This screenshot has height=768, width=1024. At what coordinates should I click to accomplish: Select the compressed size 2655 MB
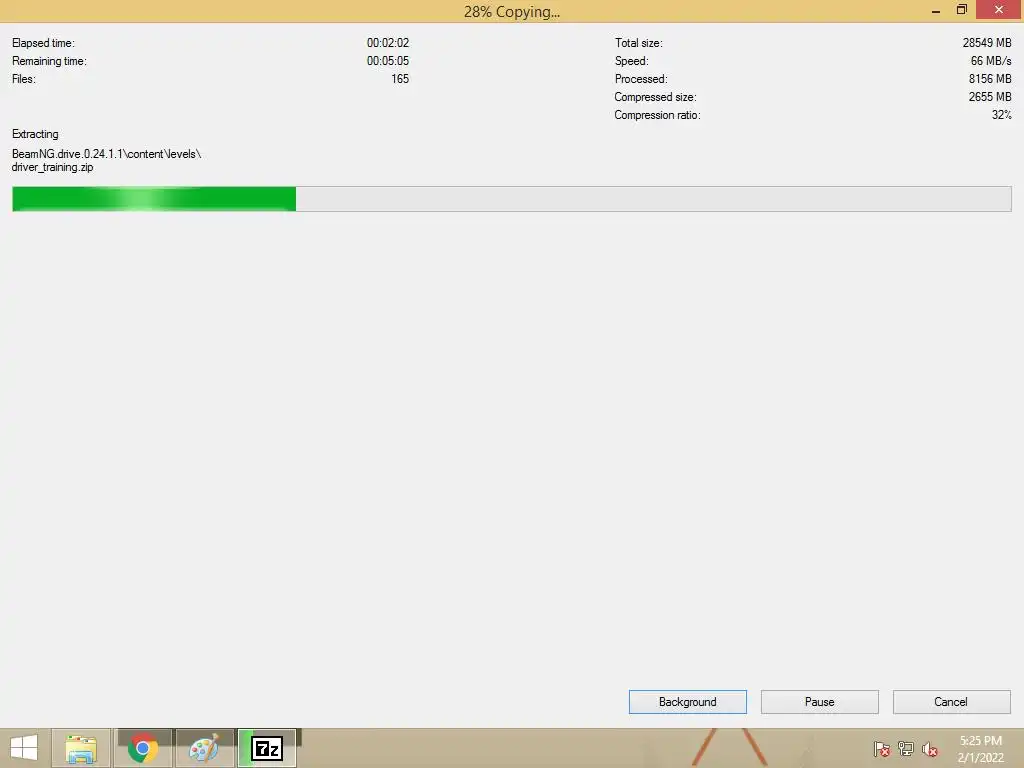pyautogui.click(x=990, y=97)
